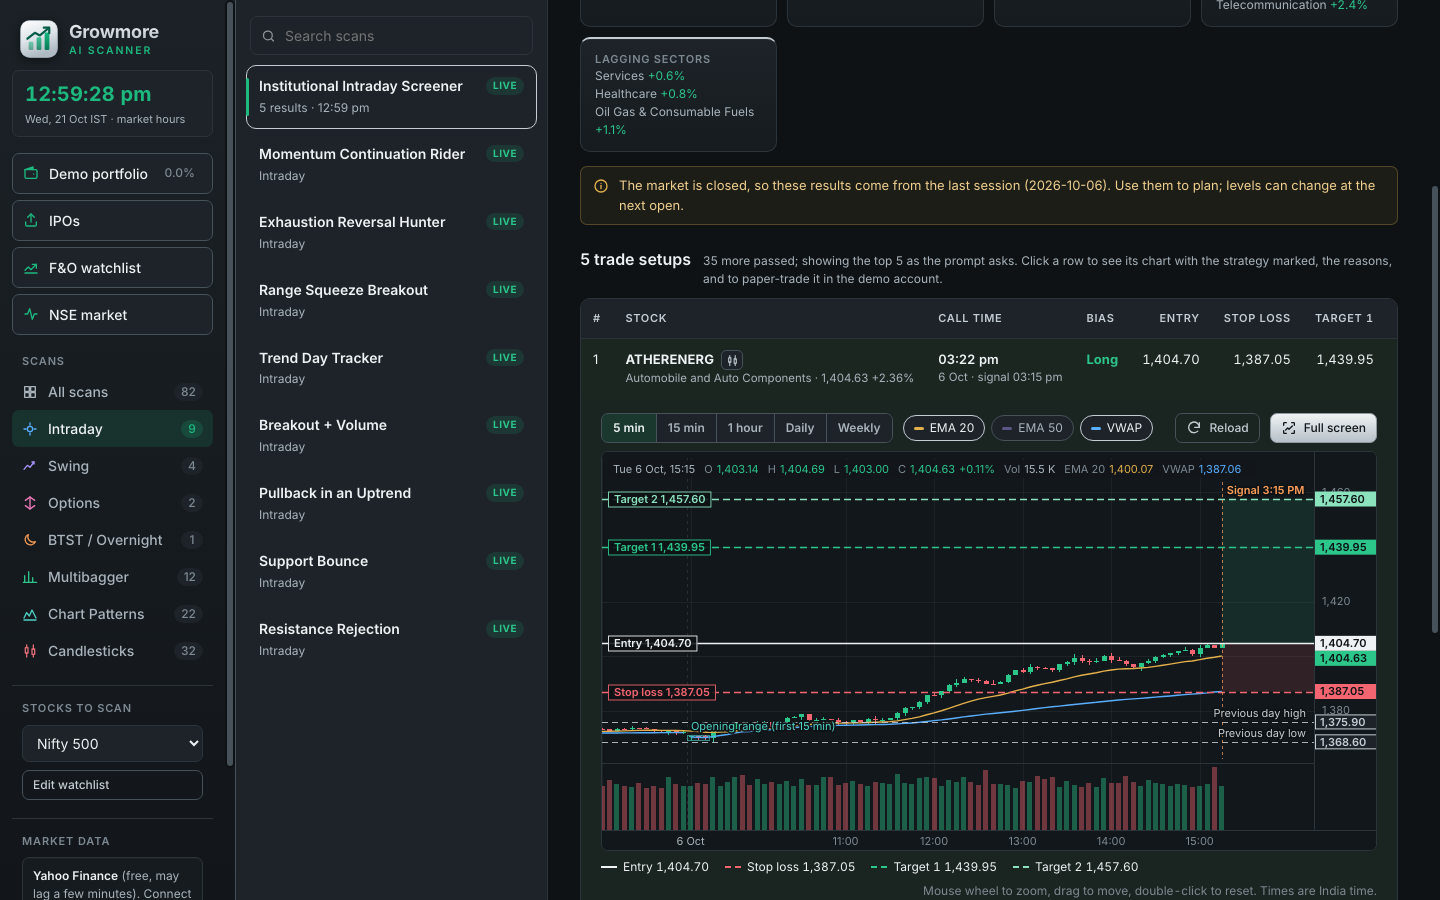Click the Chart Patterns icon

click(30, 614)
